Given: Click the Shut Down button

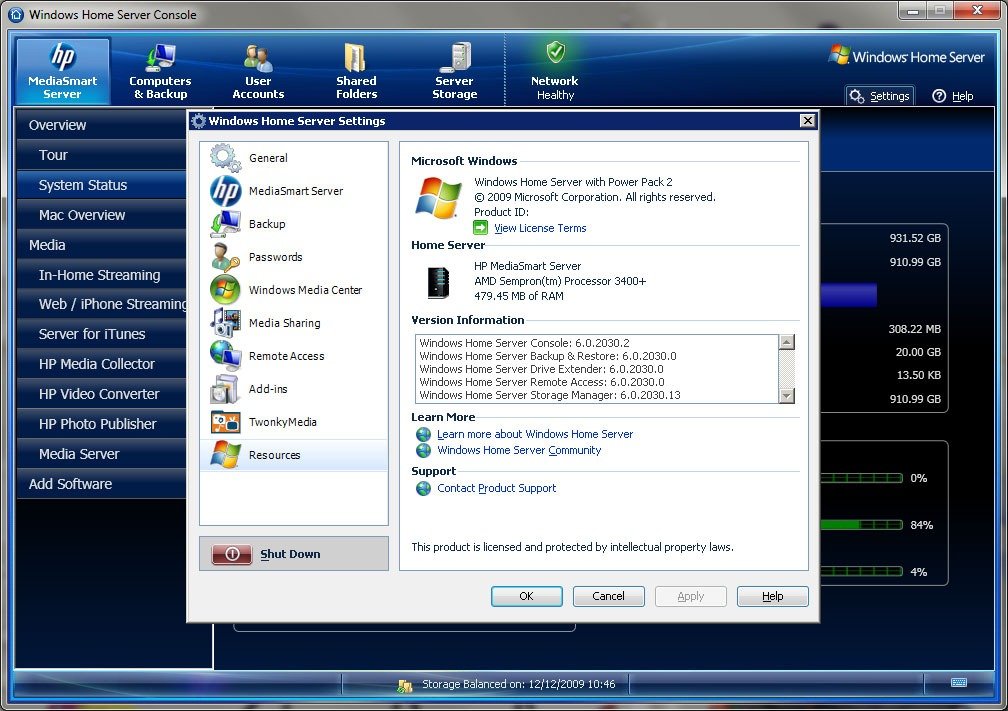Looking at the screenshot, I should point(294,554).
